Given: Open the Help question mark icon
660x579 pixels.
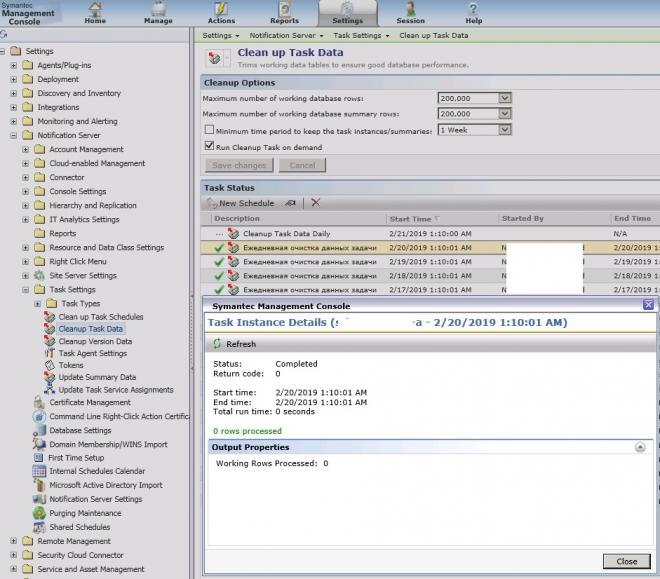Looking at the screenshot, I should tap(473, 9).
